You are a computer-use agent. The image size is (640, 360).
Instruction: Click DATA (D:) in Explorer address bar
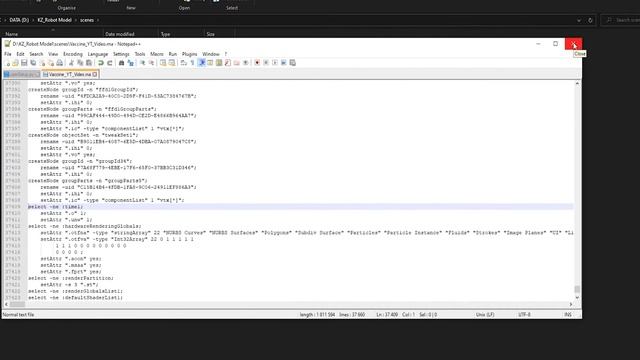coord(19,20)
